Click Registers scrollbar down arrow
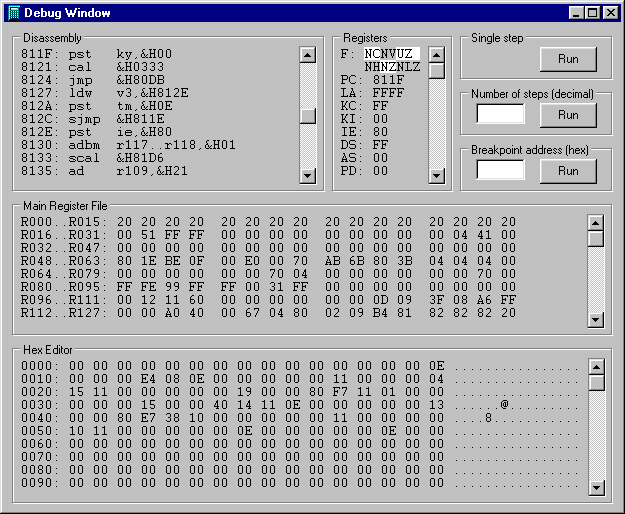 click(x=436, y=176)
